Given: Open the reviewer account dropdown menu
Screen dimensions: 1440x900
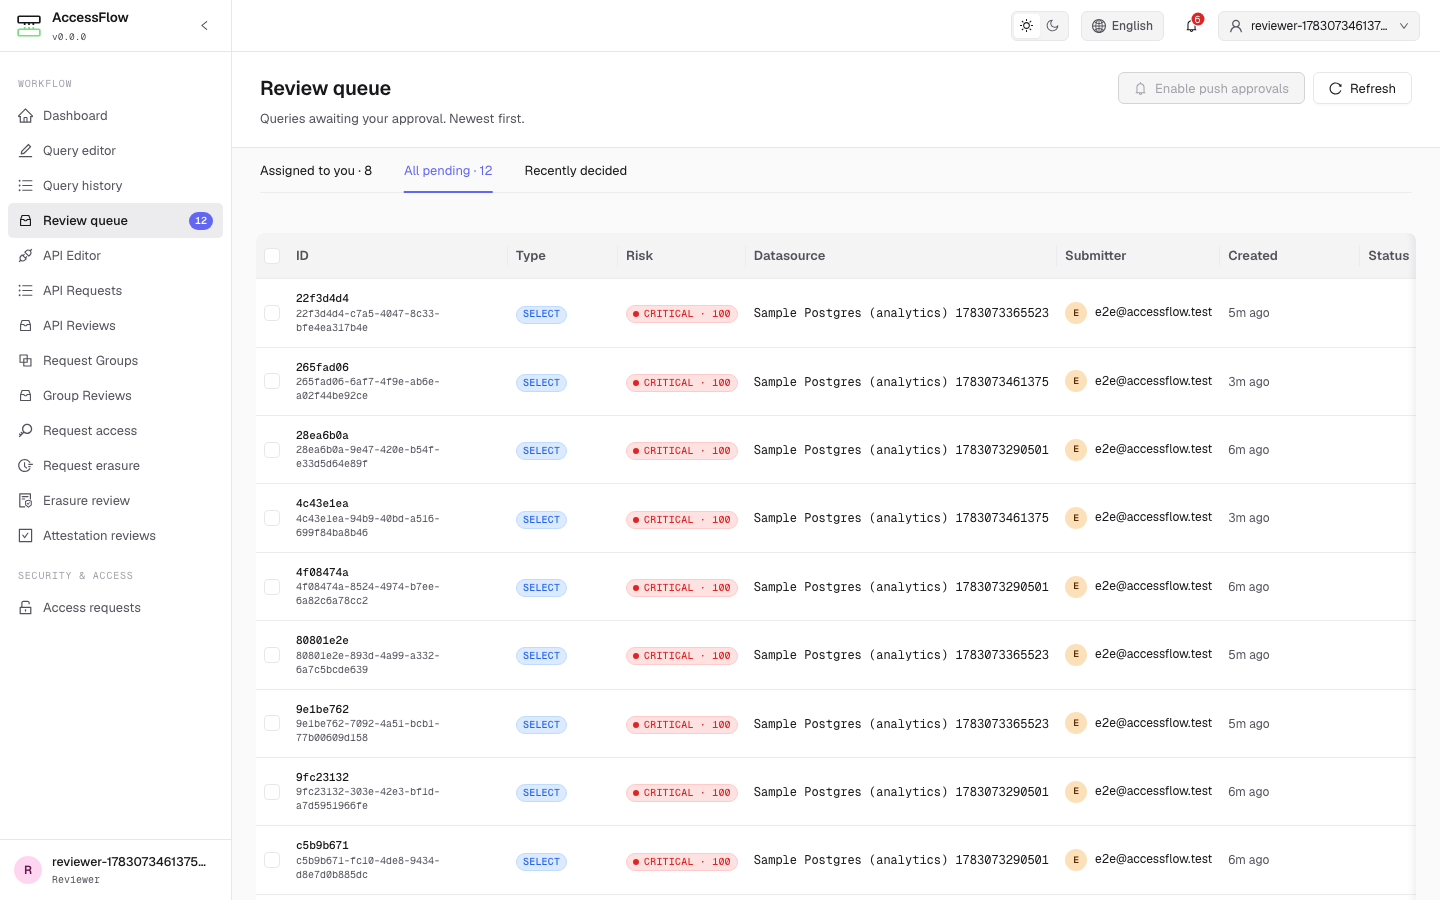Looking at the screenshot, I should (x=1318, y=26).
